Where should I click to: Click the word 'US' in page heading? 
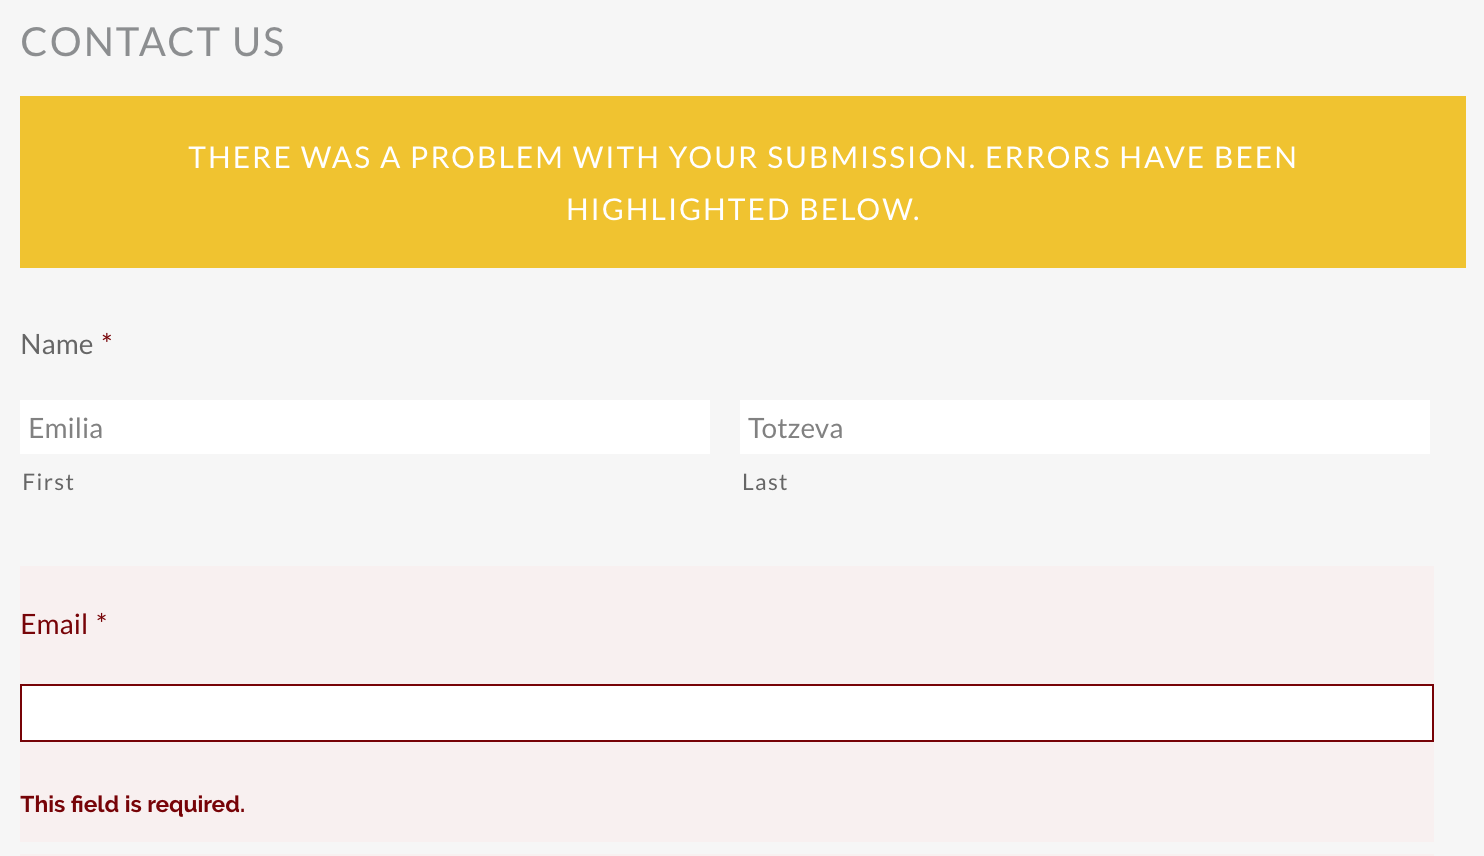click(259, 42)
